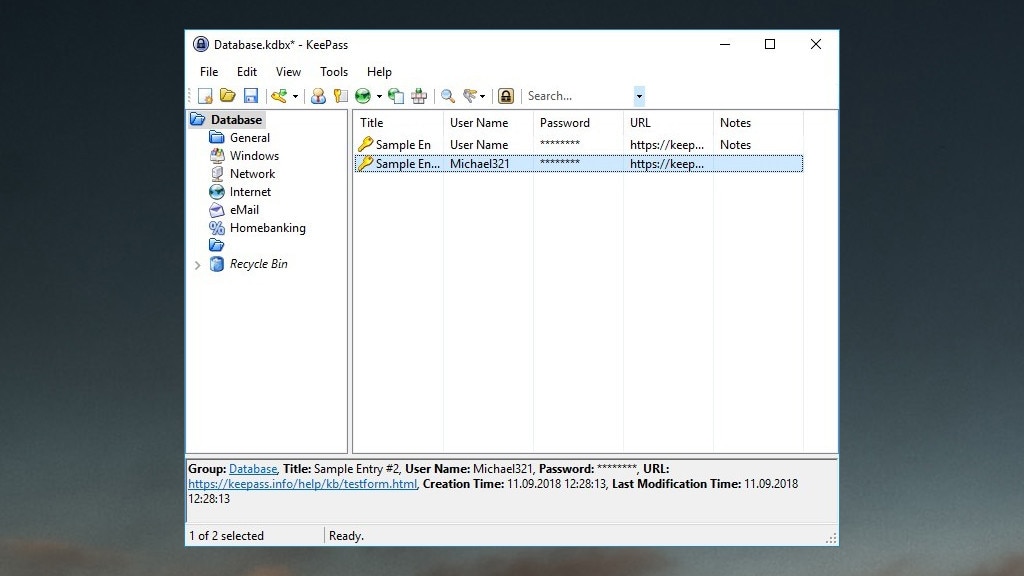
Task: Click the KeePass lock icon in title bar
Action: [200, 44]
